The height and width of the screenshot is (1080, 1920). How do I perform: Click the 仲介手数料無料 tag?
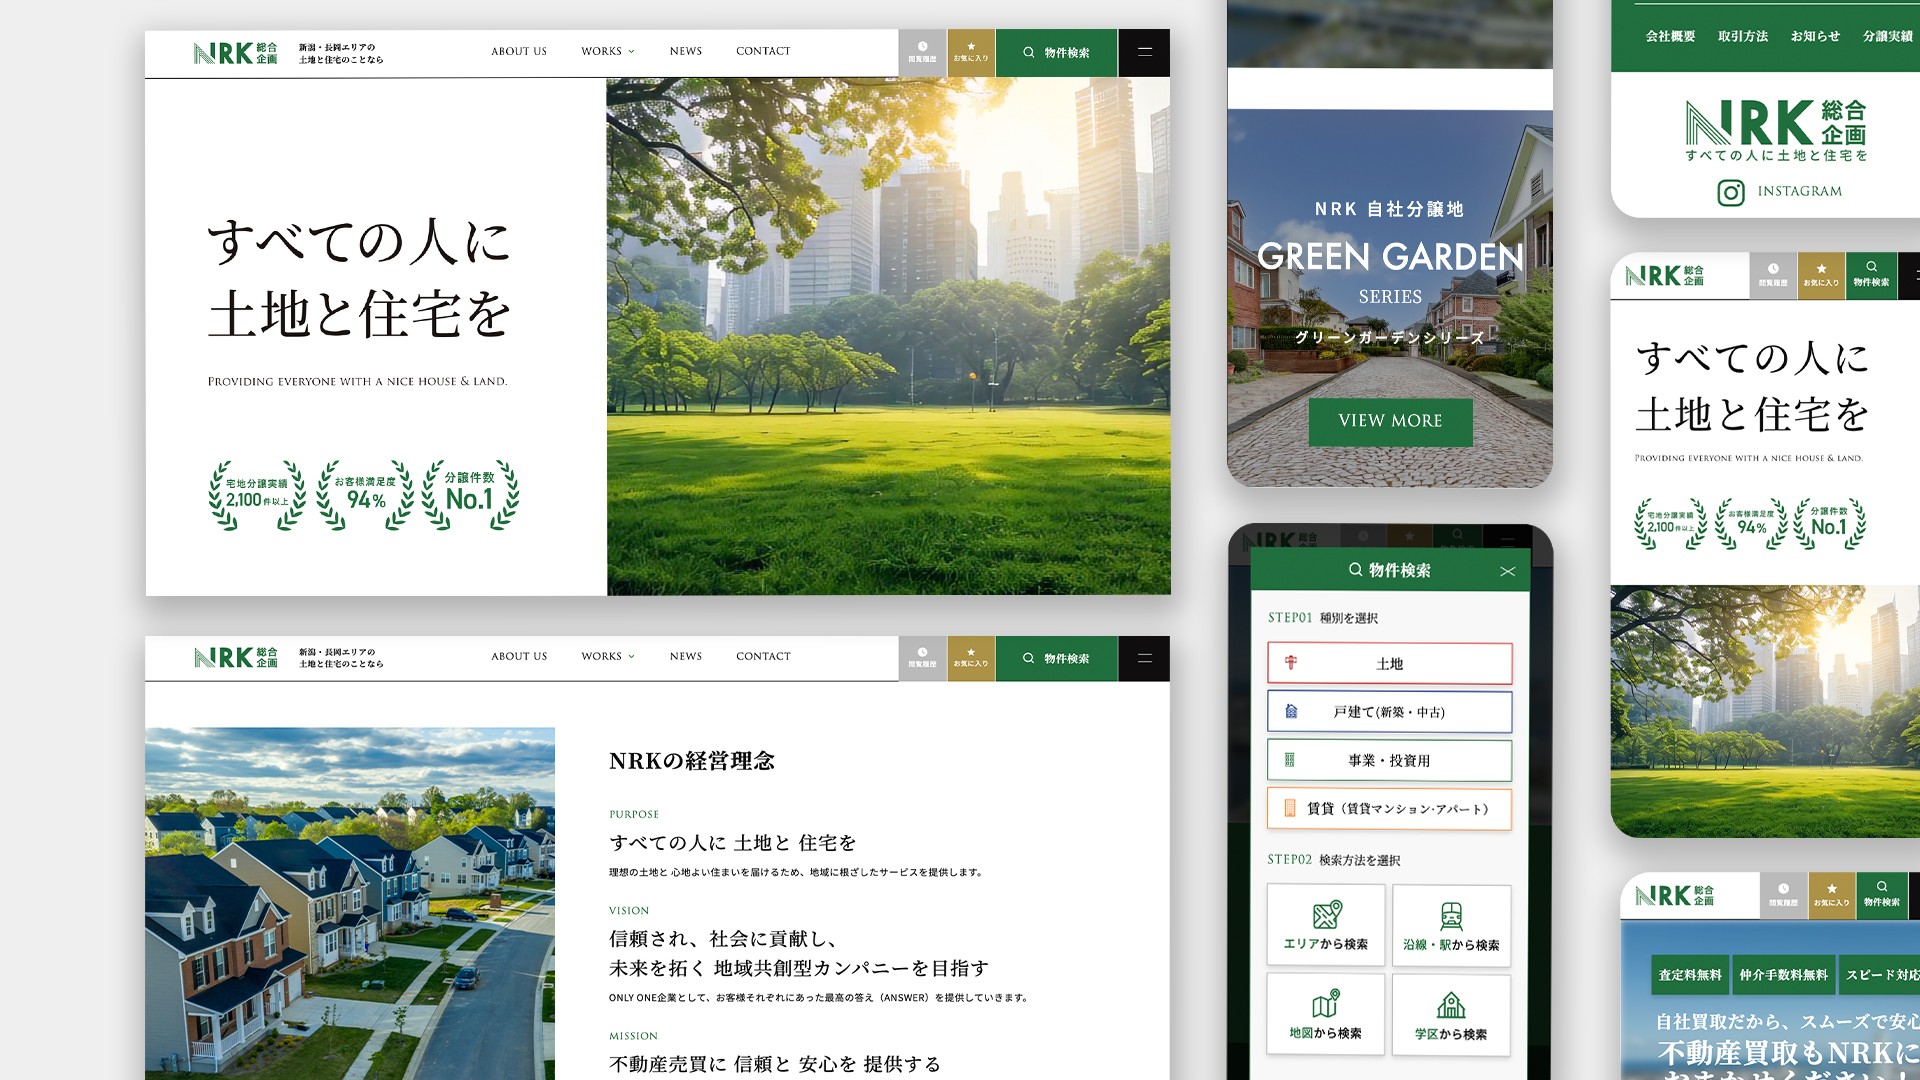tap(1783, 974)
